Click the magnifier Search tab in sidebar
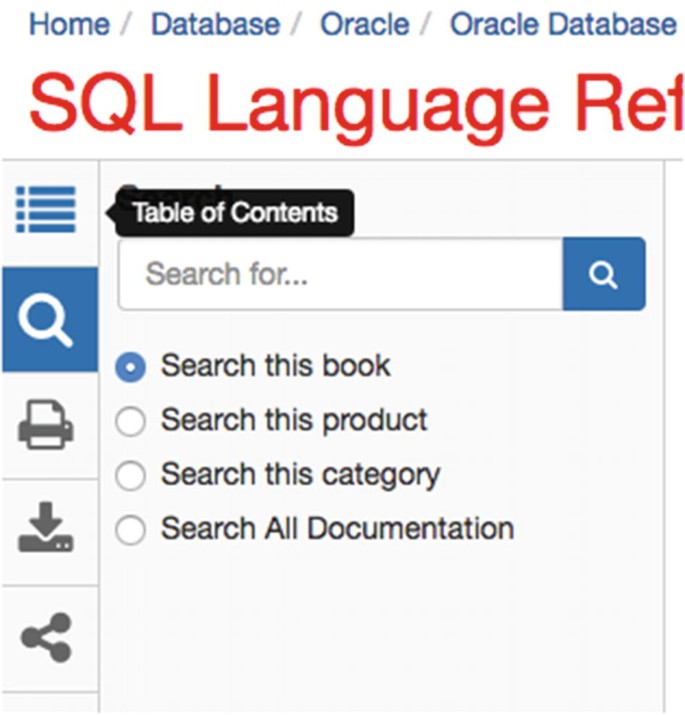Viewport: 685px width, 715px height. pyautogui.click(x=47, y=320)
